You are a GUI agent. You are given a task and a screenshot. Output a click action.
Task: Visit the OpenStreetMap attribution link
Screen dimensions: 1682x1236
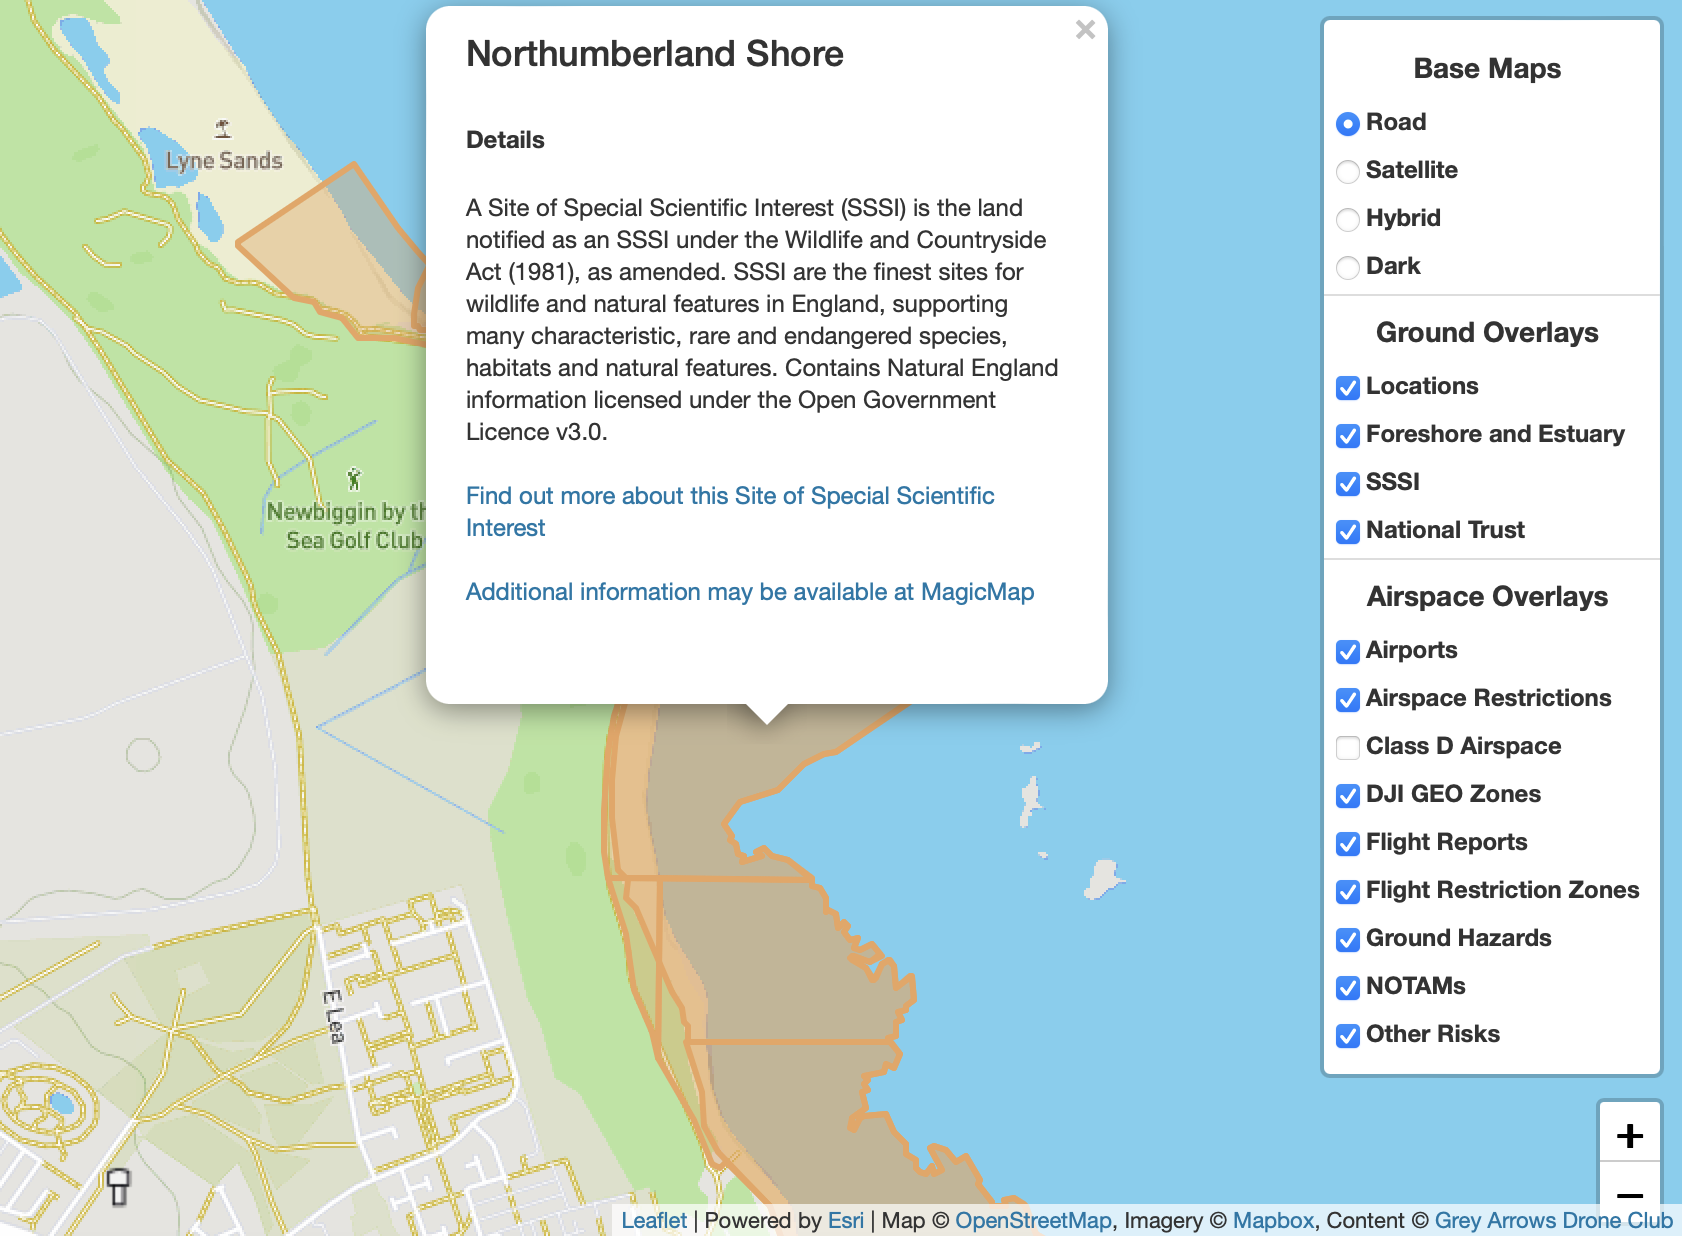(x=1032, y=1220)
